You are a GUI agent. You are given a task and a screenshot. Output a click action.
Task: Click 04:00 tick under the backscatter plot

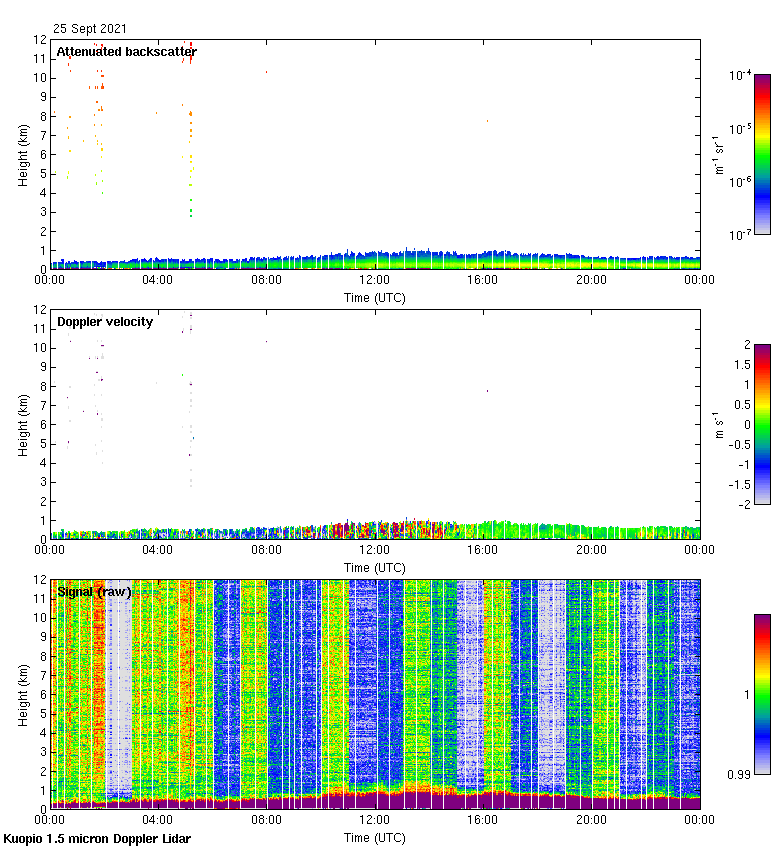[x=158, y=282]
